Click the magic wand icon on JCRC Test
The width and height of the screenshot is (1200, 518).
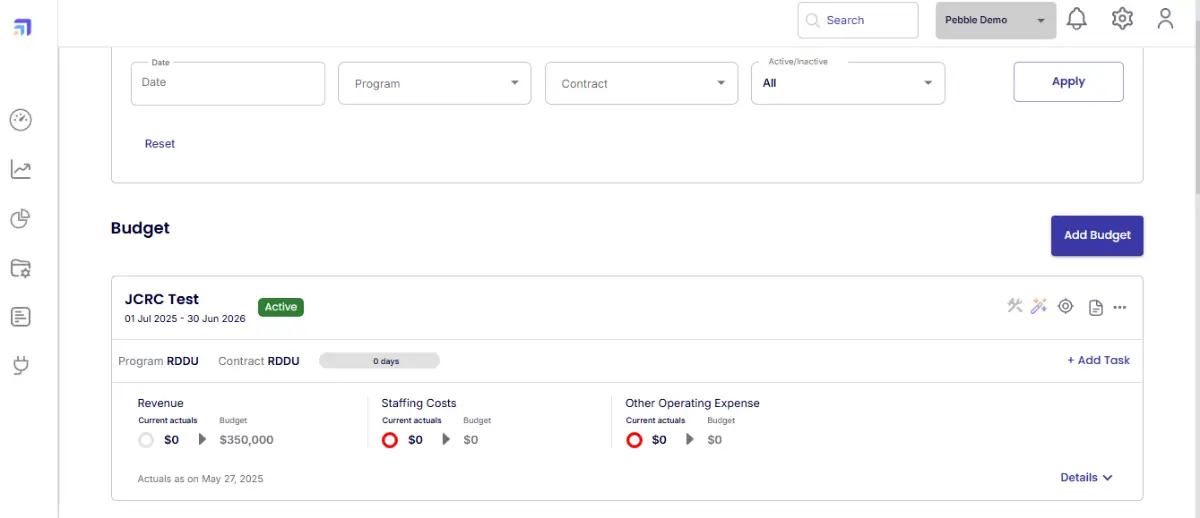point(1039,306)
